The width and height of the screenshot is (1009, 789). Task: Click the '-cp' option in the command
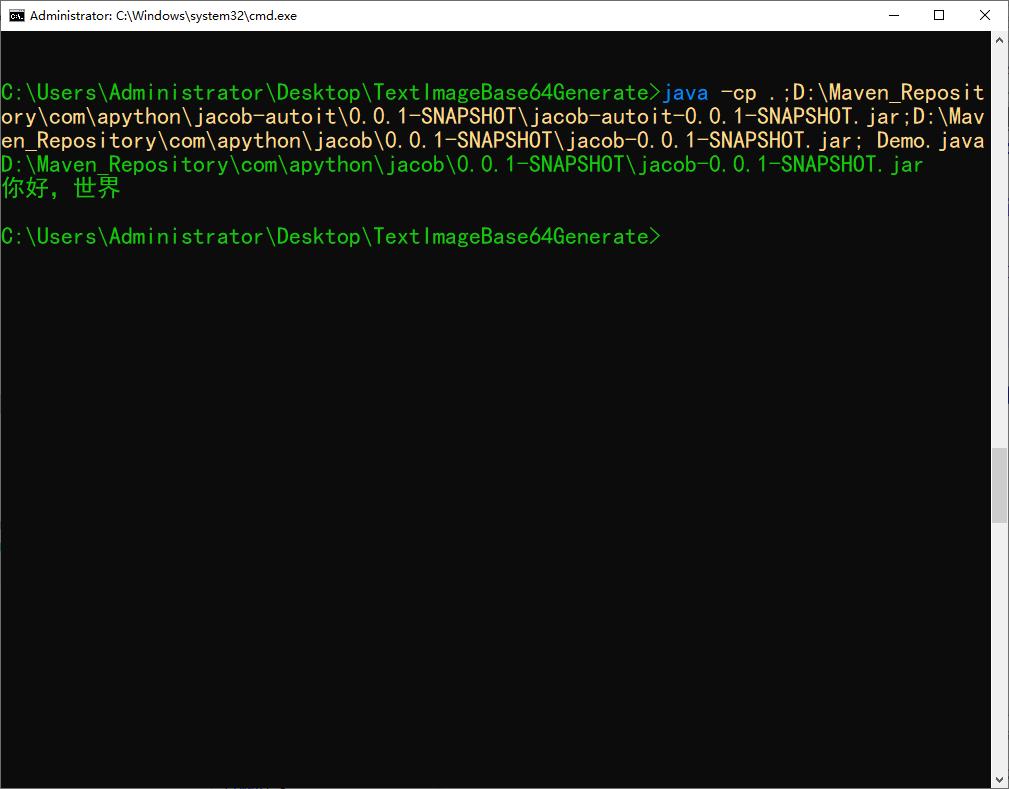739,94
